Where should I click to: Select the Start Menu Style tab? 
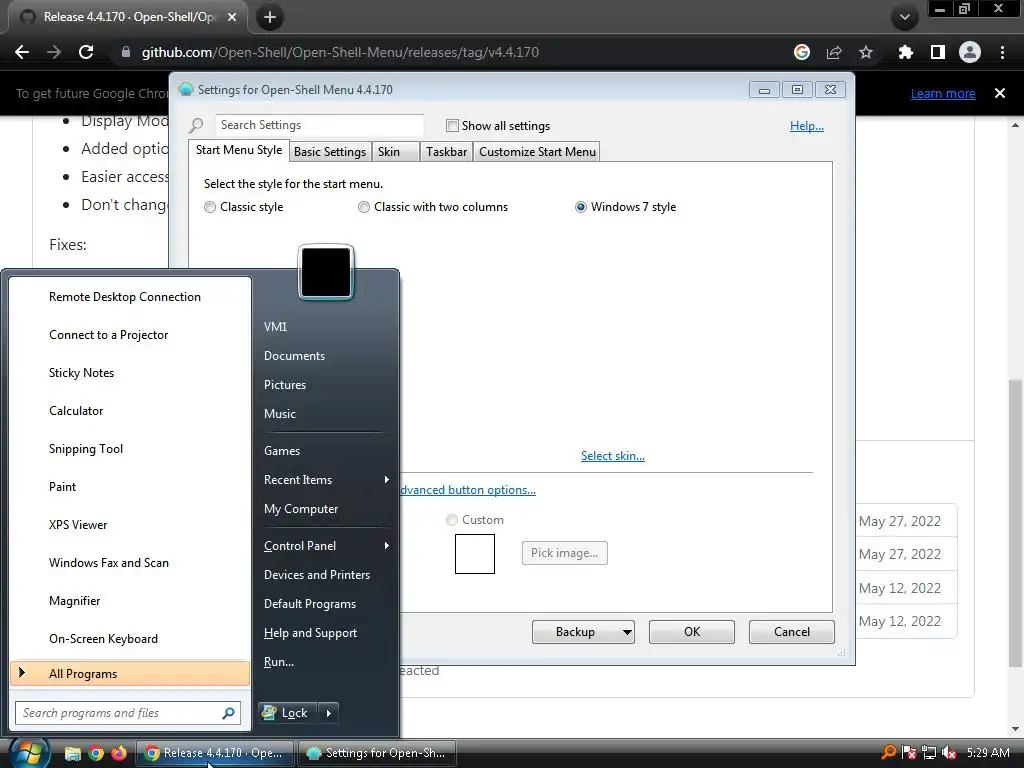(x=239, y=150)
